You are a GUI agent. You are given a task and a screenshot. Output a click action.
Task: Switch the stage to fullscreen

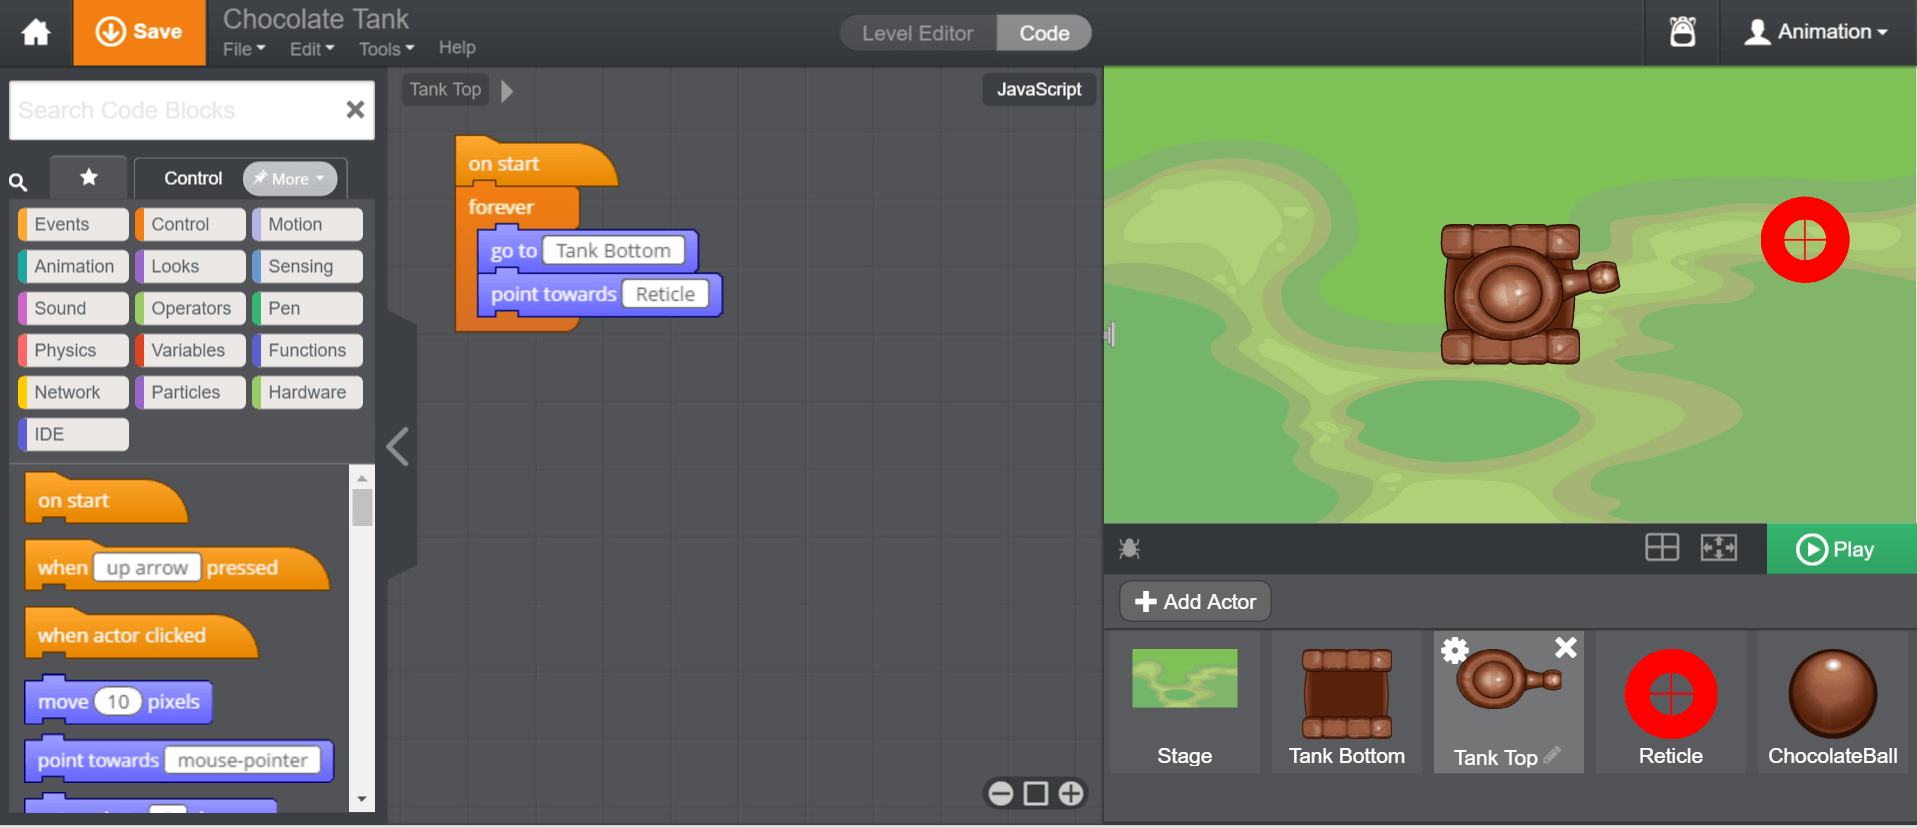coord(1719,547)
